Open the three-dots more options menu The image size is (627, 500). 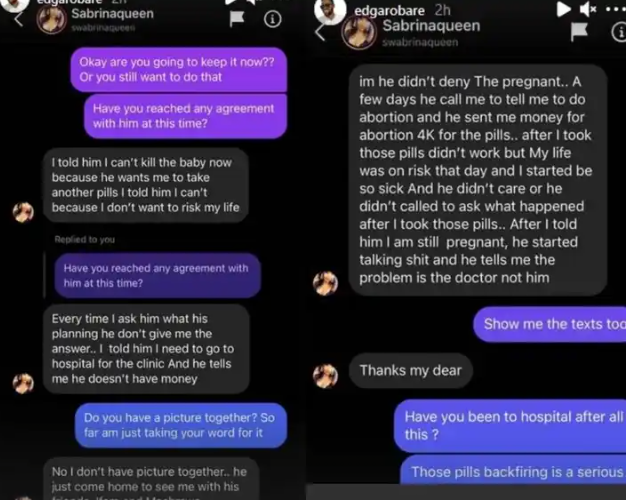[x=615, y=9]
